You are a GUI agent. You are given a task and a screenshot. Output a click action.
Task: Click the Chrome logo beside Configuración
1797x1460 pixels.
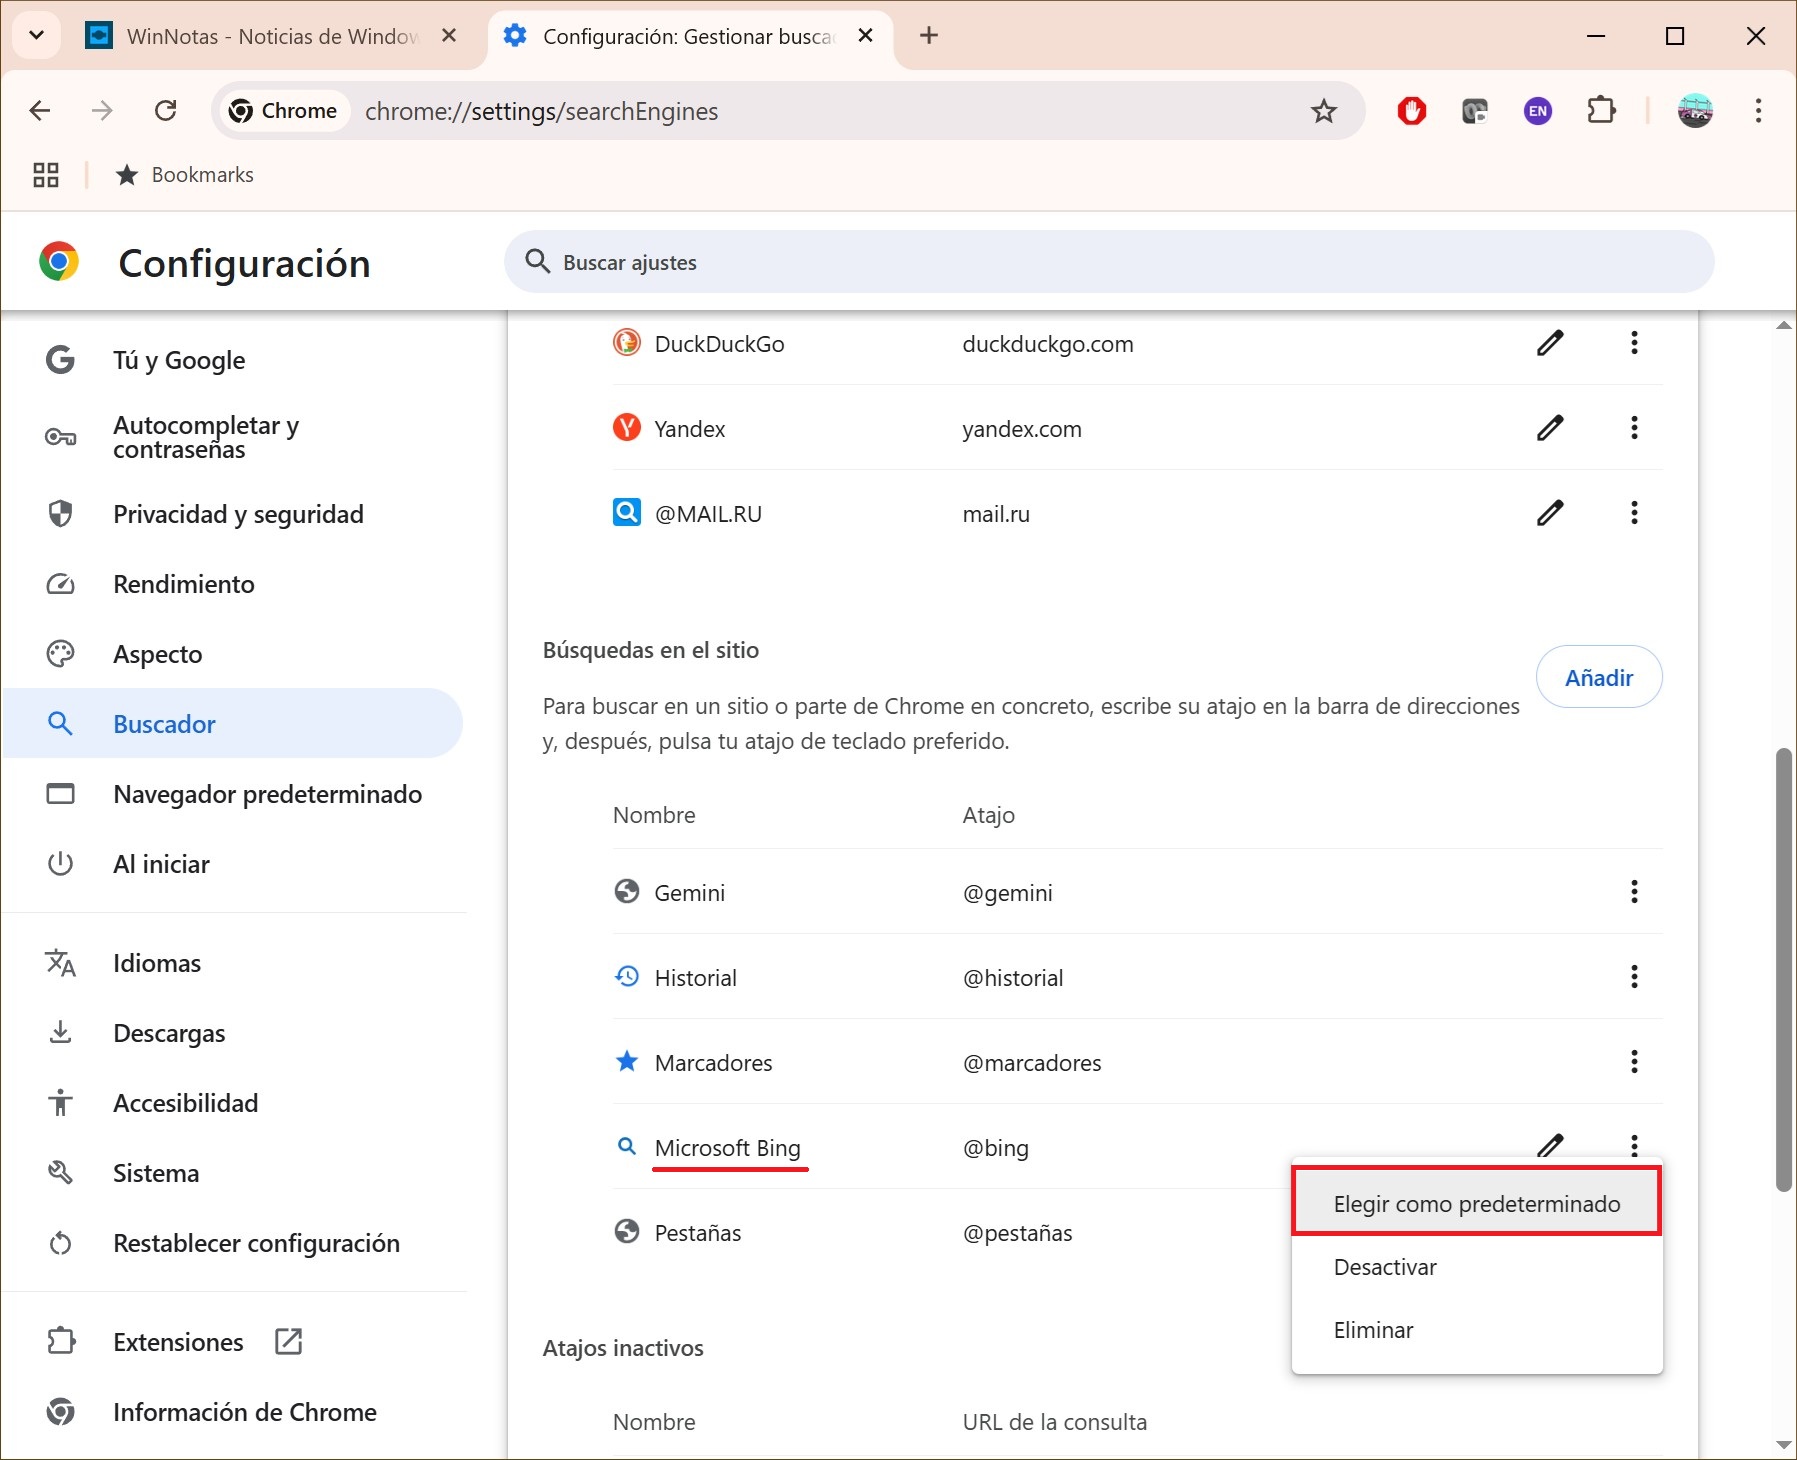(x=59, y=262)
